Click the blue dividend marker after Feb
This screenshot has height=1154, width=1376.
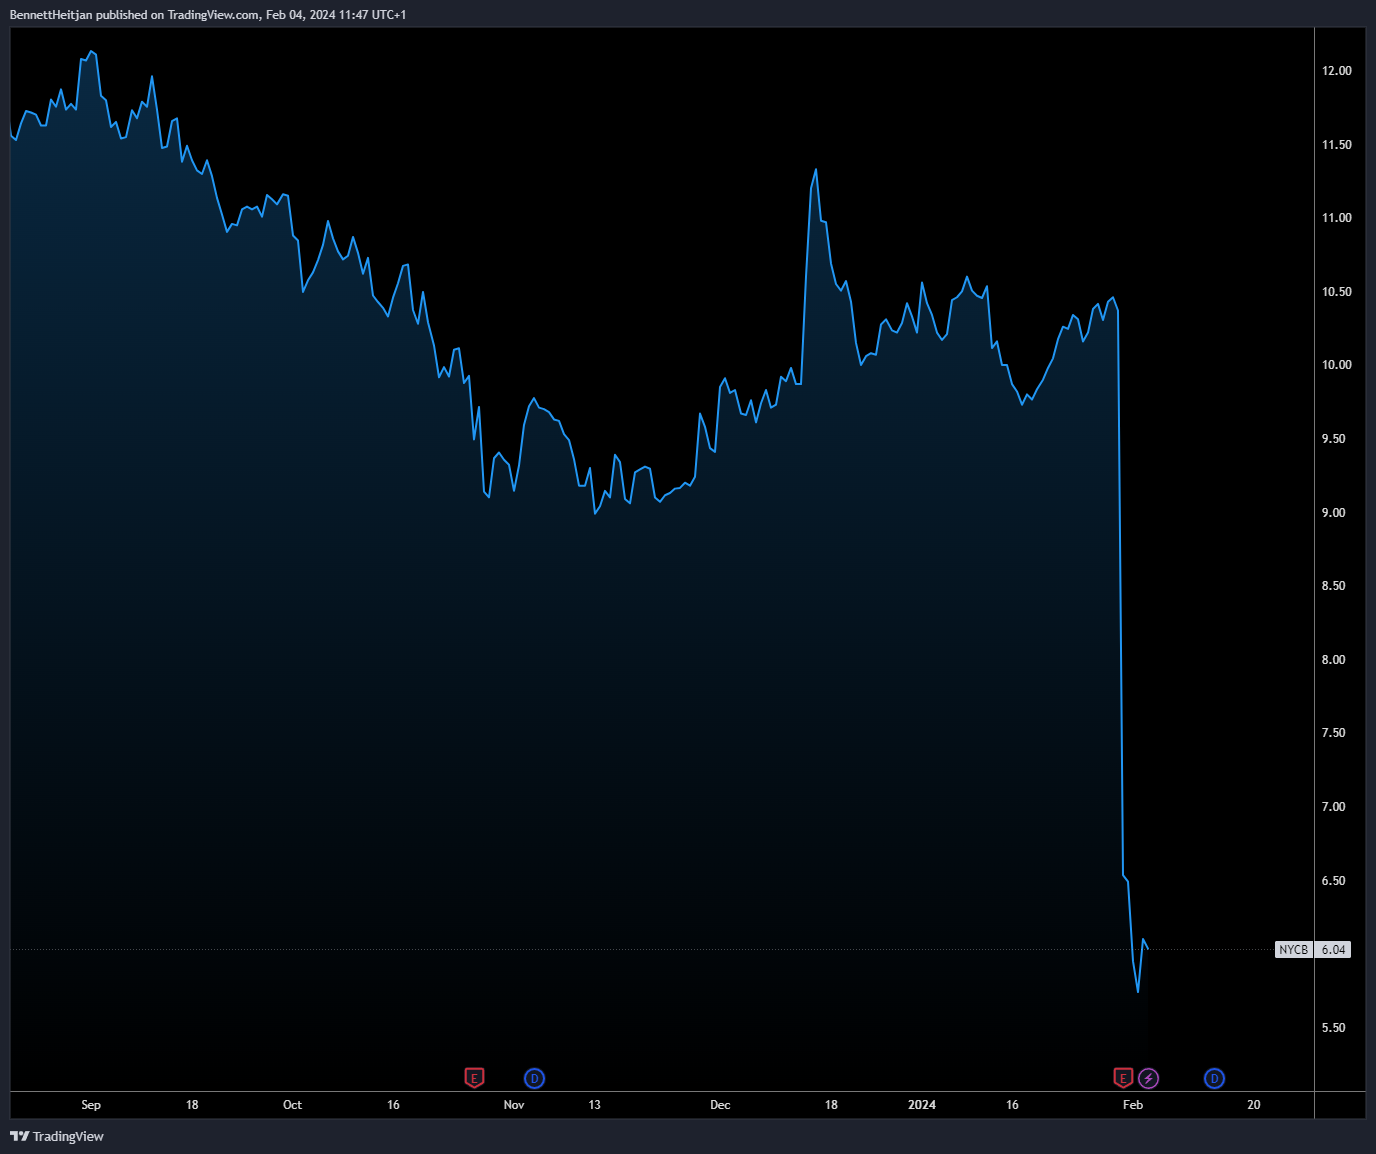coord(1214,1078)
